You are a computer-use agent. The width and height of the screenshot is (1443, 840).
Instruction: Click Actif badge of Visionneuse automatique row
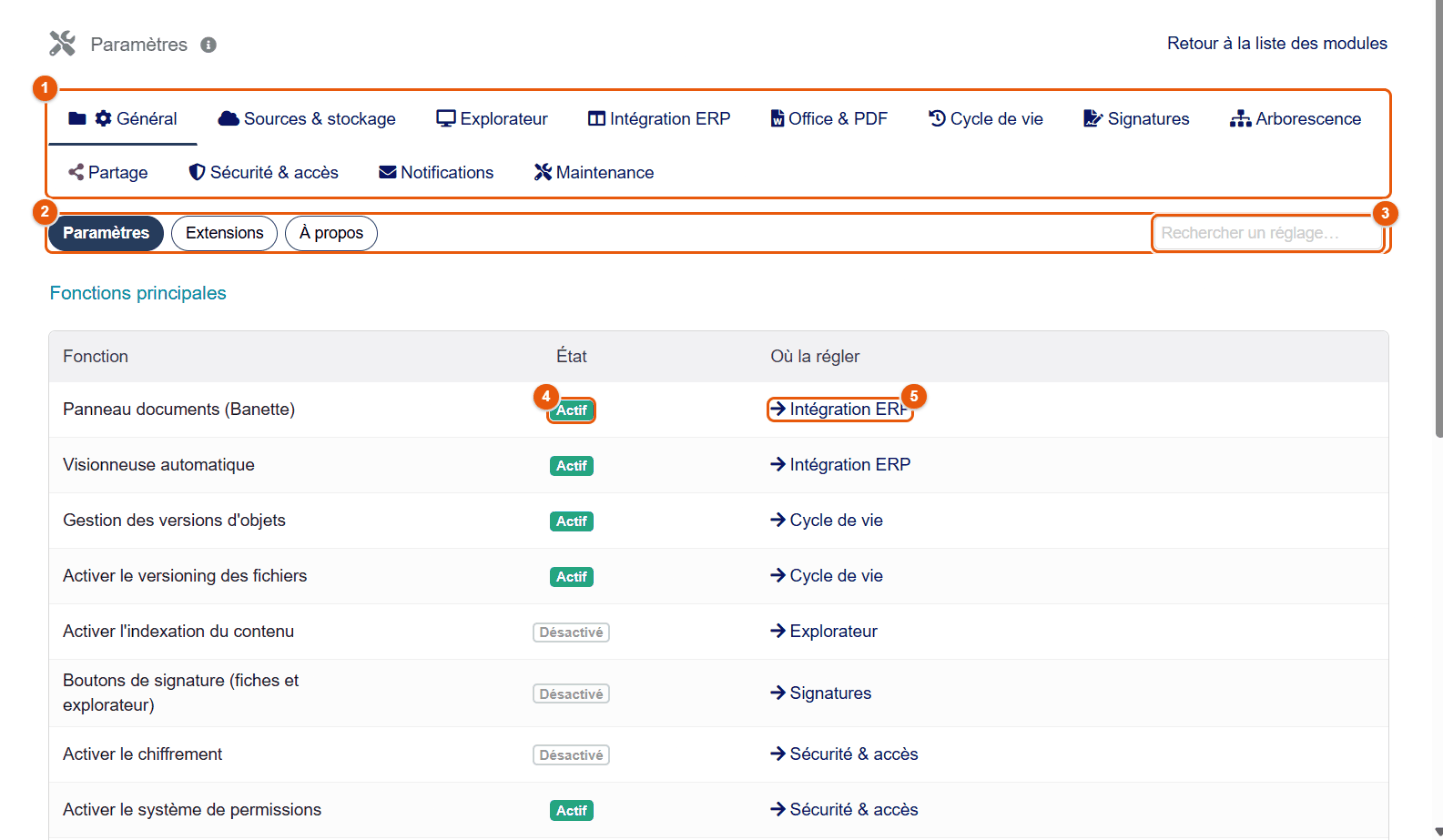(572, 466)
